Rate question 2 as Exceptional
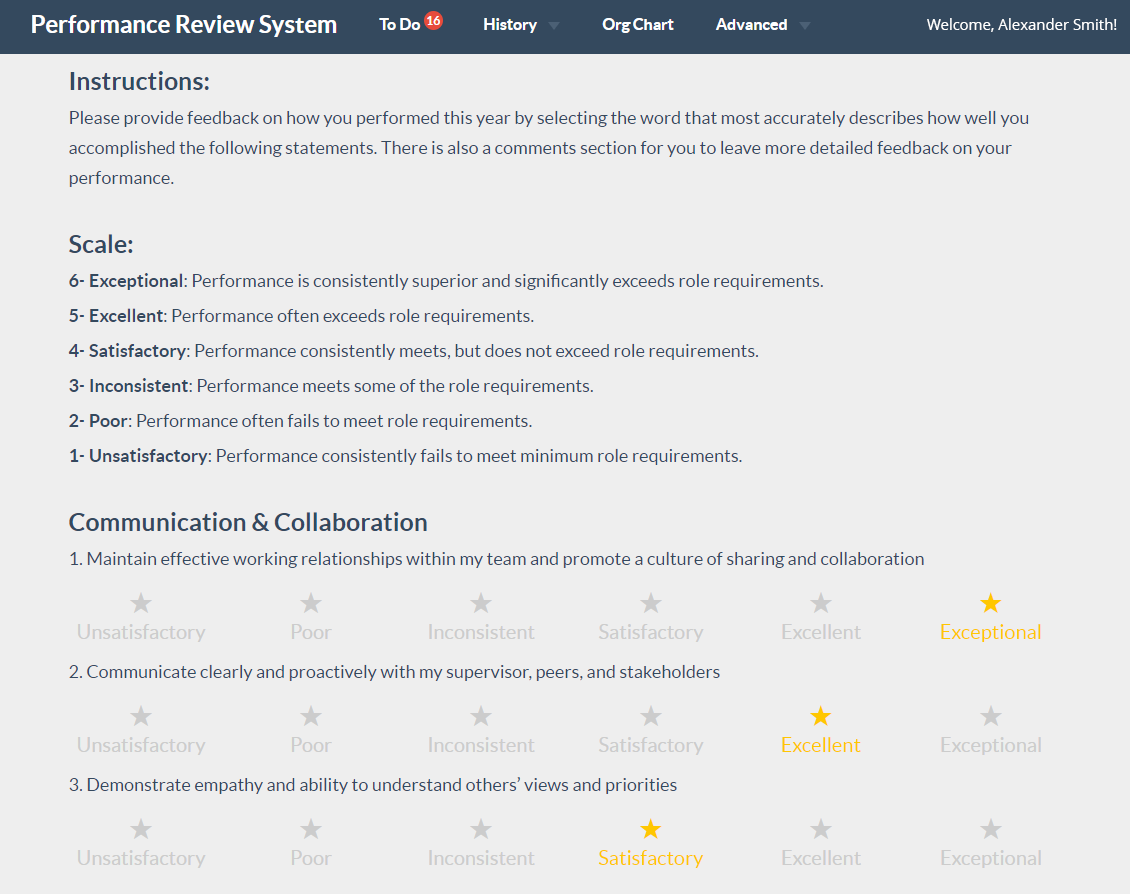This screenshot has width=1130, height=894. 990,715
